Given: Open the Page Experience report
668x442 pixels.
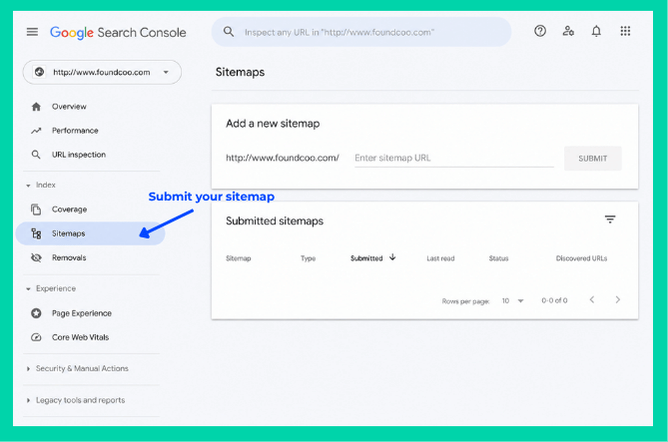Looking at the screenshot, I should [82, 313].
